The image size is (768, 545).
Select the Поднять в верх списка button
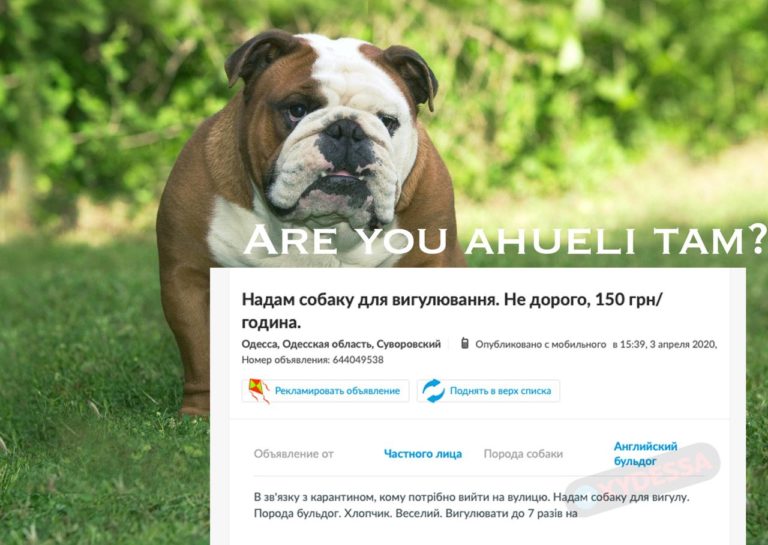pyautogui.click(x=488, y=391)
